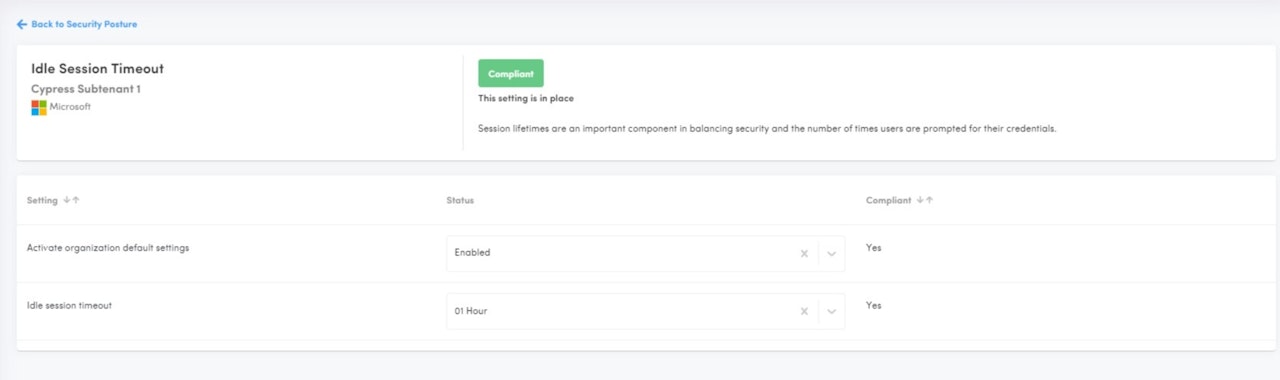Viewport: 1280px width, 380px height.
Task: Click the Compliant column header
Action: (889, 200)
